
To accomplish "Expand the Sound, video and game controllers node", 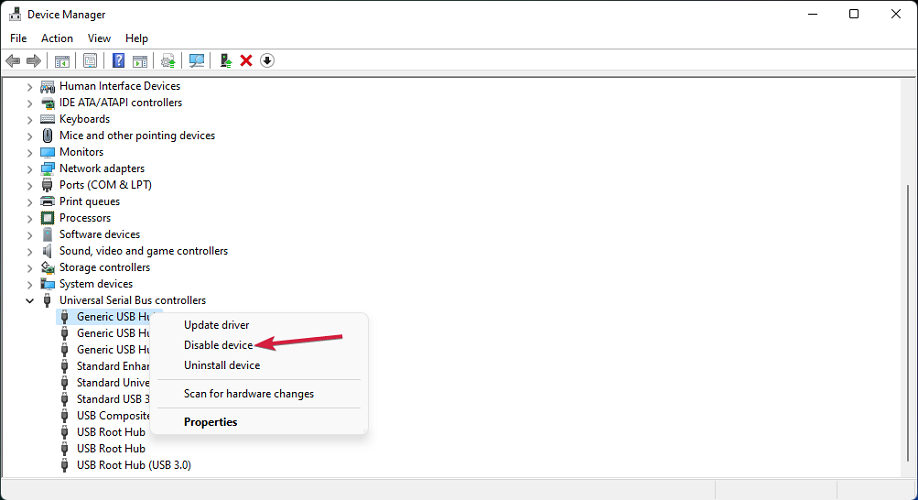I will point(30,251).
